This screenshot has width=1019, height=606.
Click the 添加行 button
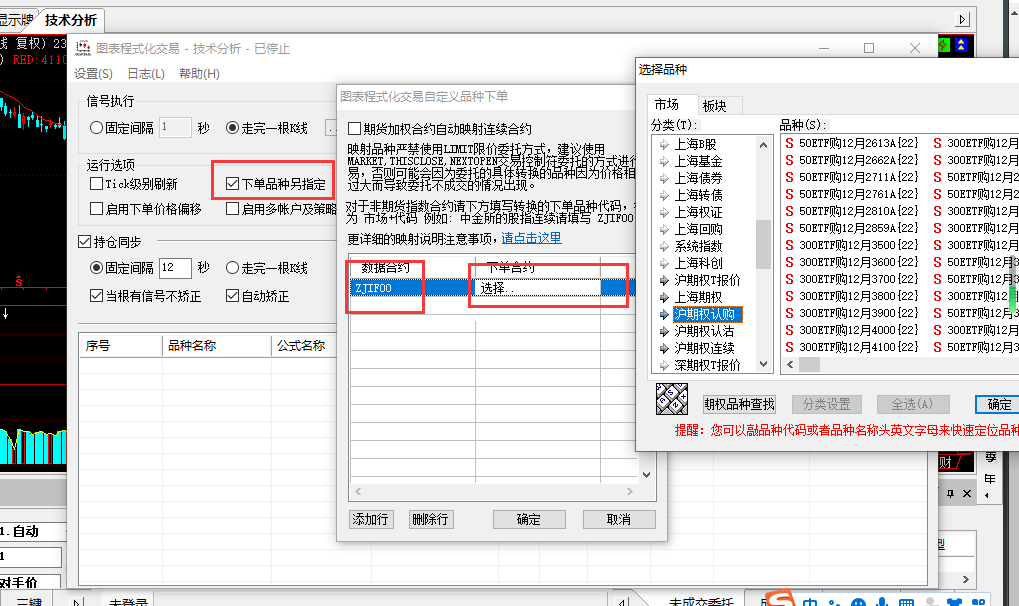pos(370,519)
